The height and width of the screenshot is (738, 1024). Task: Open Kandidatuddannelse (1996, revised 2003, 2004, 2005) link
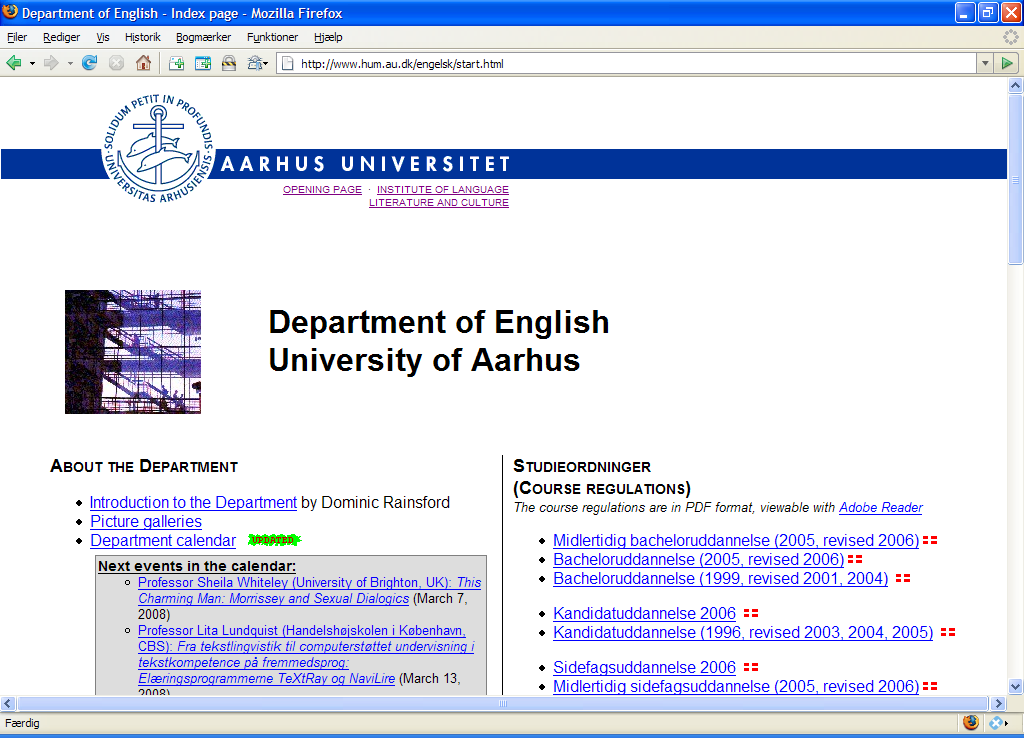(x=743, y=632)
